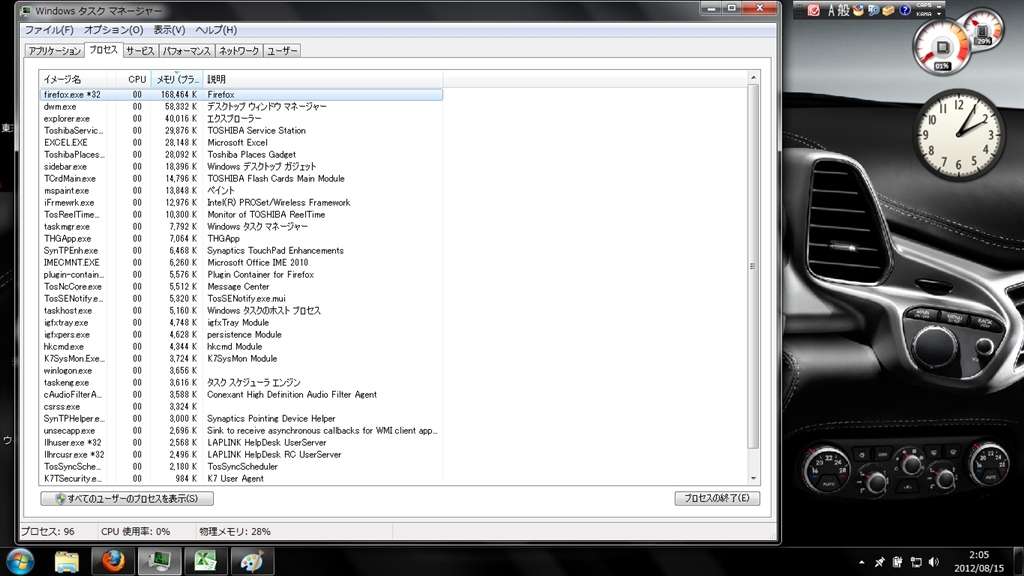
Task: Open the clock showing 2:05
Action: click(x=978, y=562)
